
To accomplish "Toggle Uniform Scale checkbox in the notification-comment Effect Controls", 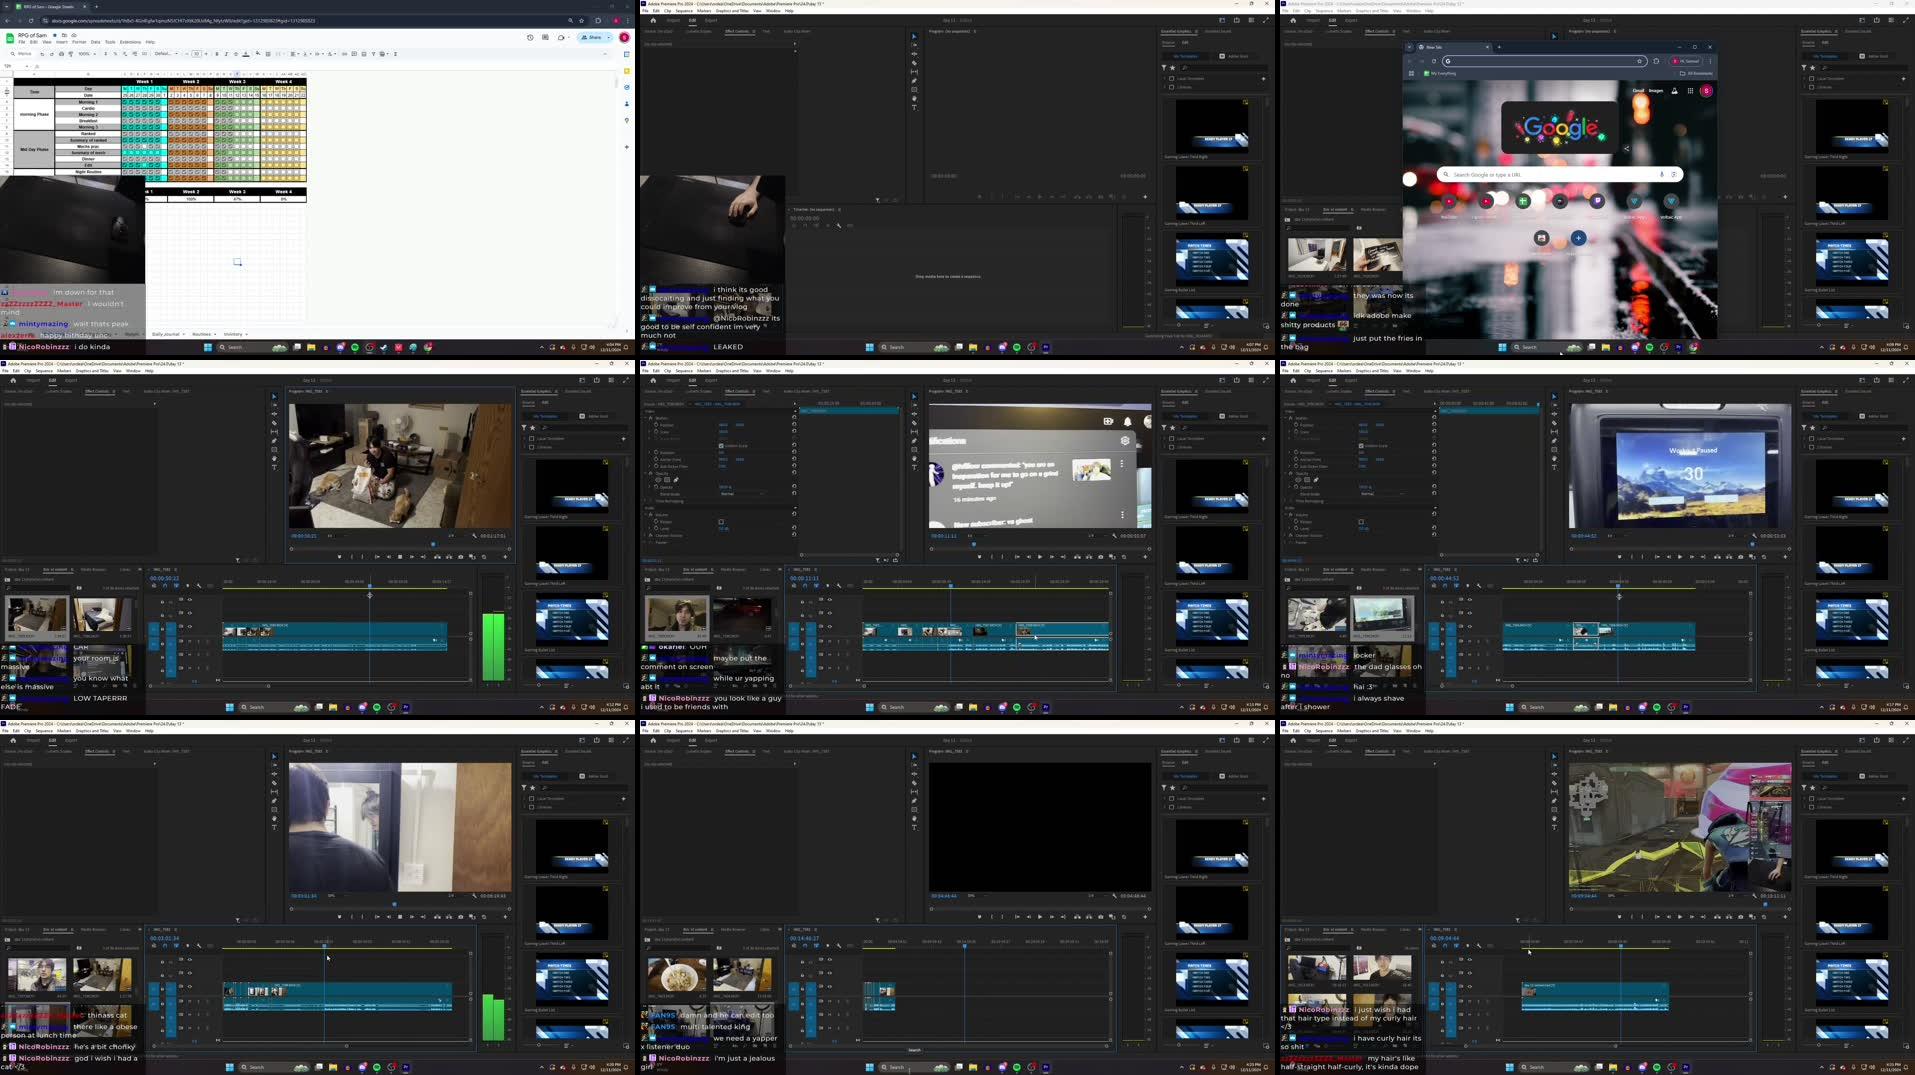I will coord(721,446).
